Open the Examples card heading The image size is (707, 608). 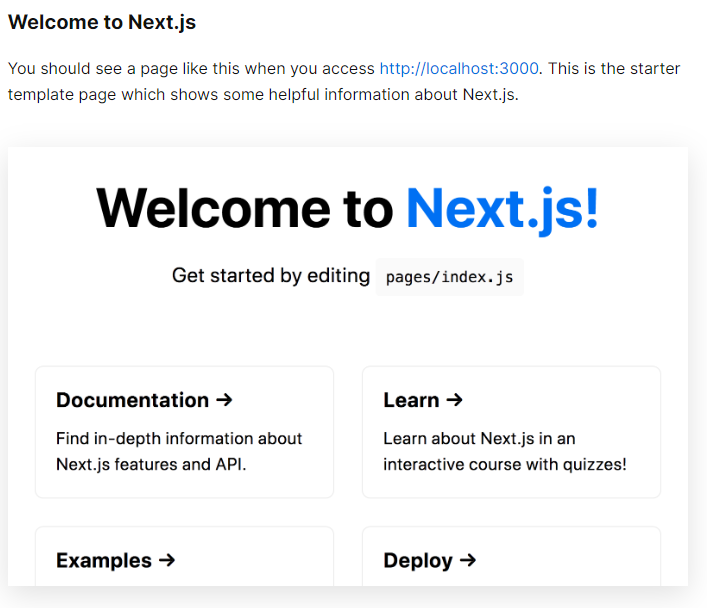[104, 560]
